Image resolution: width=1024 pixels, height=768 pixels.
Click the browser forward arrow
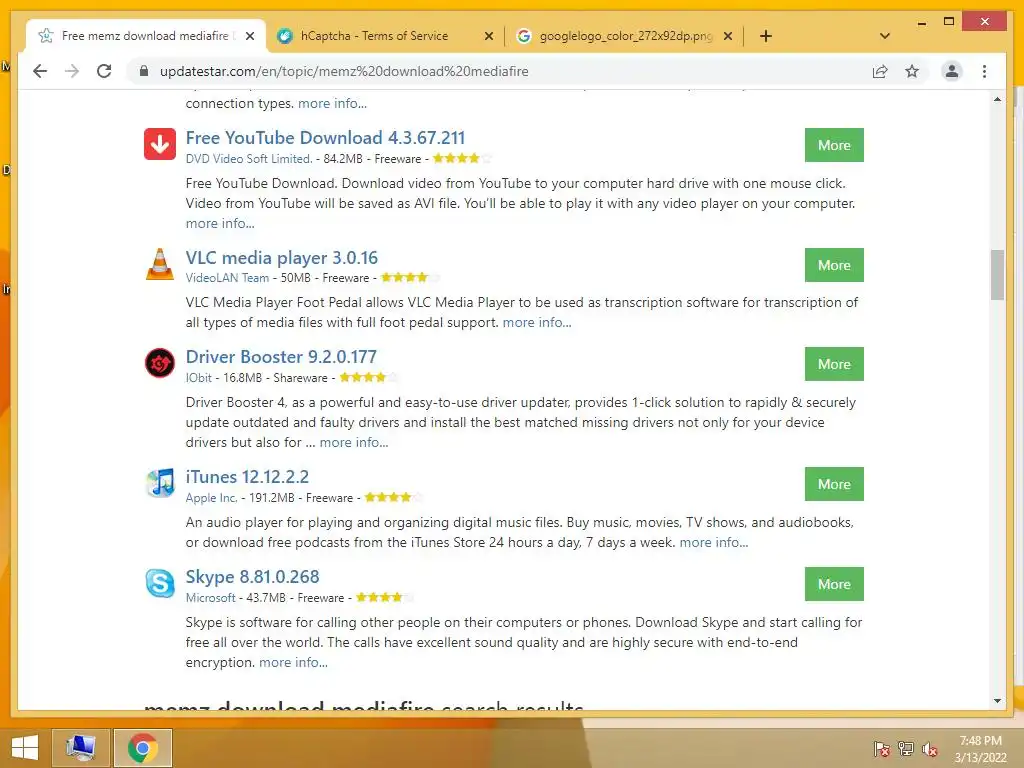pyautogui.click(x=72, y=71)
